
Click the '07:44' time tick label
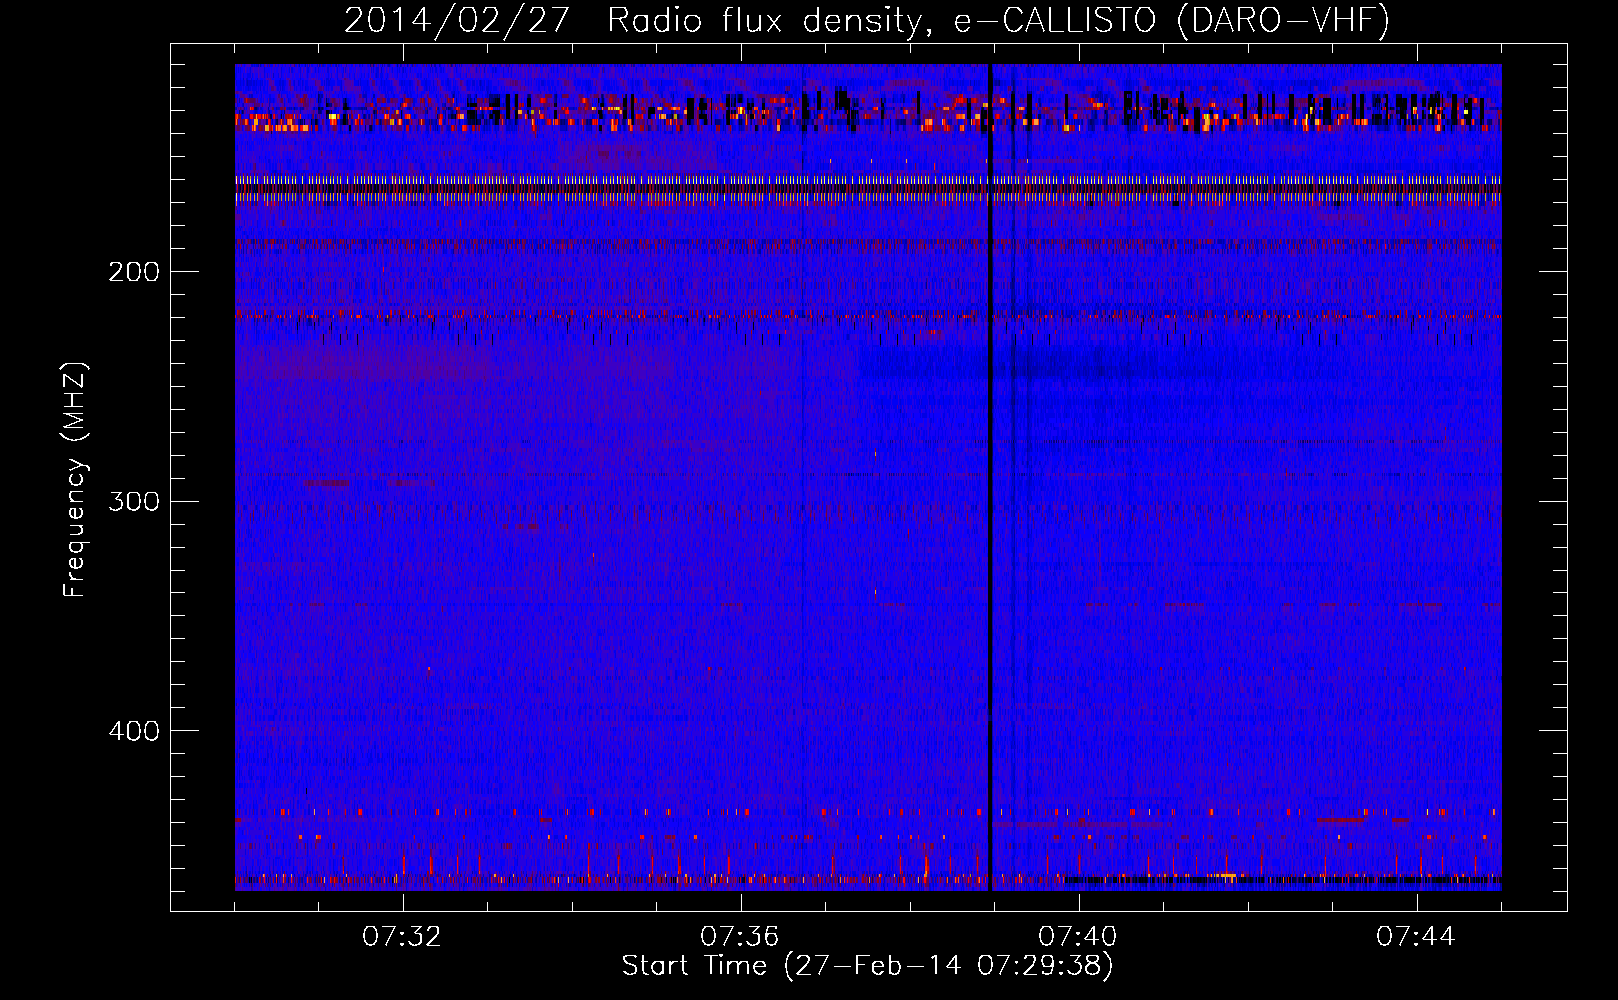click(x=1416, y=937)
